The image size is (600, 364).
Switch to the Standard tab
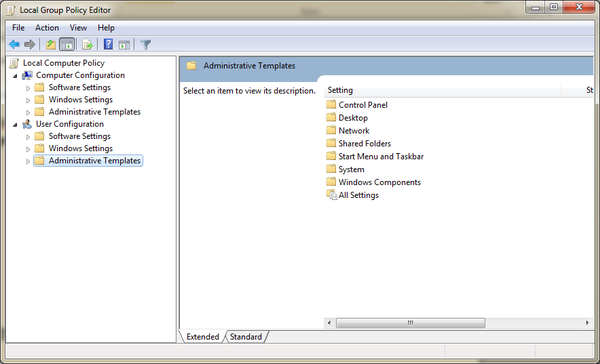tap(246, 337)
